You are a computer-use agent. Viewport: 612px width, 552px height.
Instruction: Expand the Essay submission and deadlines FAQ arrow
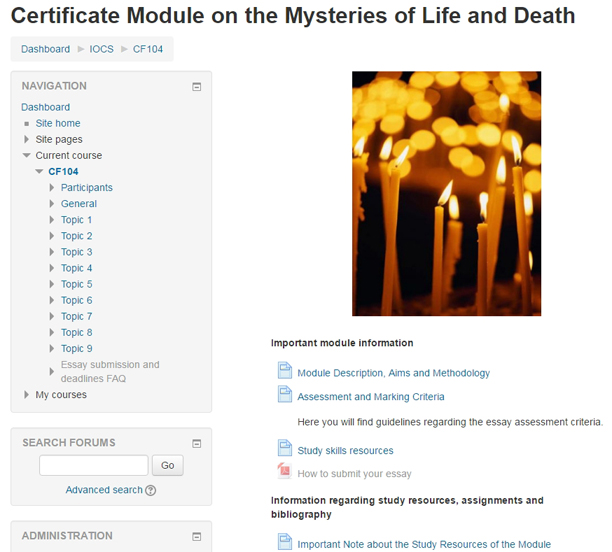click(52, 371)
